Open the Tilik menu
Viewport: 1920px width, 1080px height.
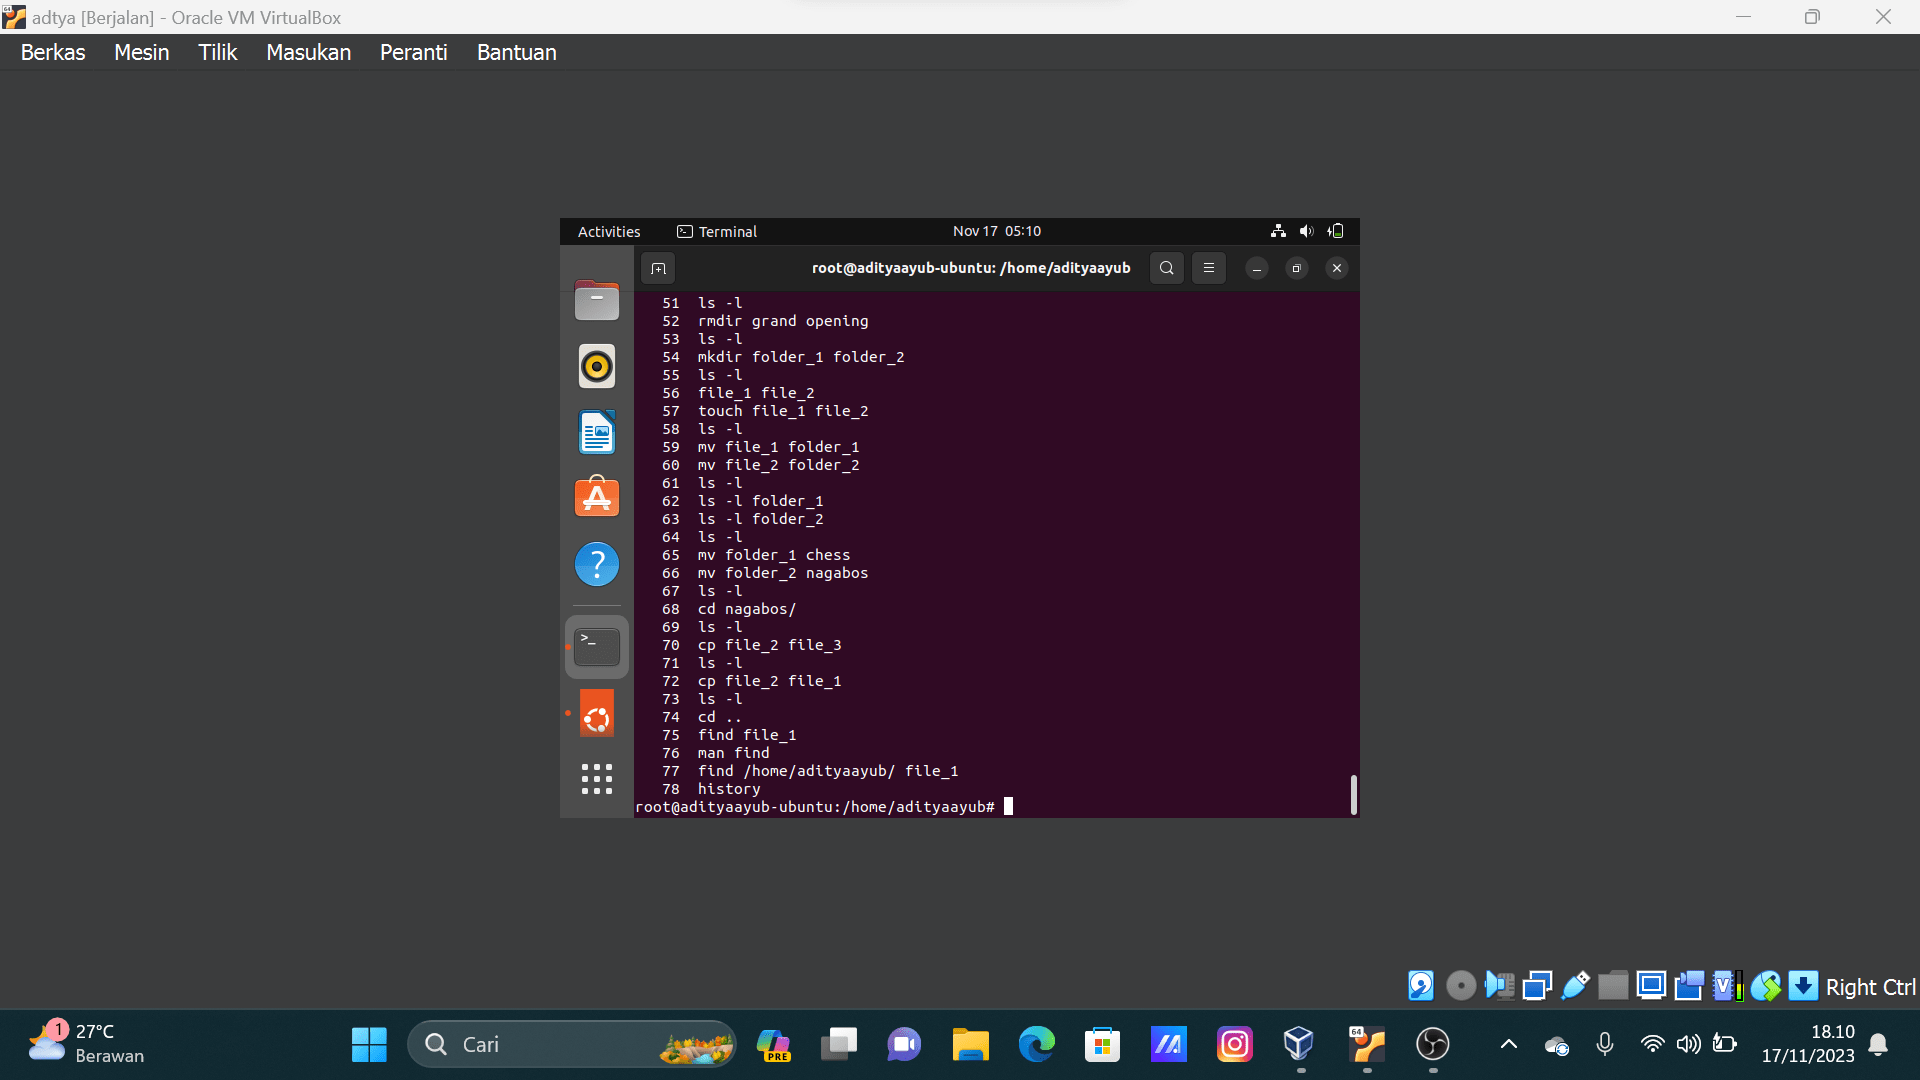click(x=217, y=52)
